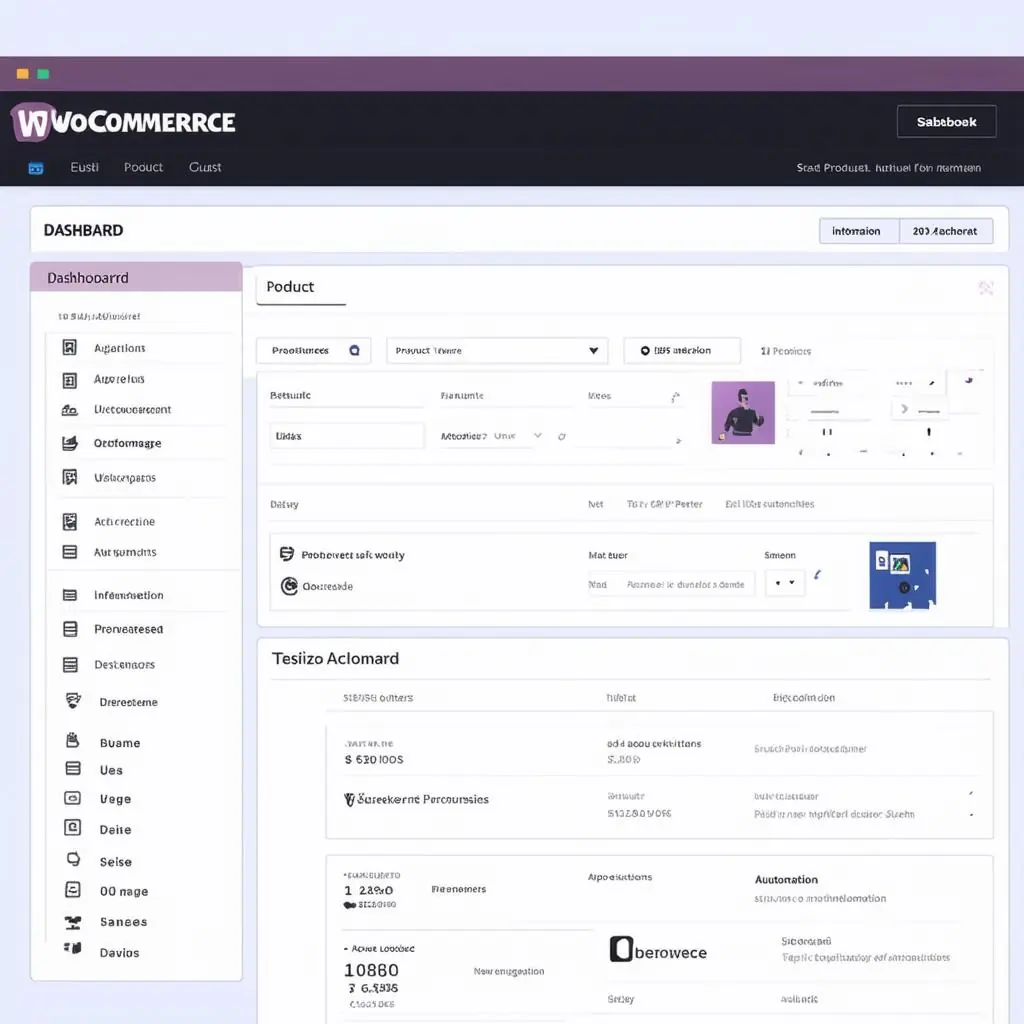Click the Sureekerne Percoursies row icon
The image size is (1024, 1024).
pos(349,799)
